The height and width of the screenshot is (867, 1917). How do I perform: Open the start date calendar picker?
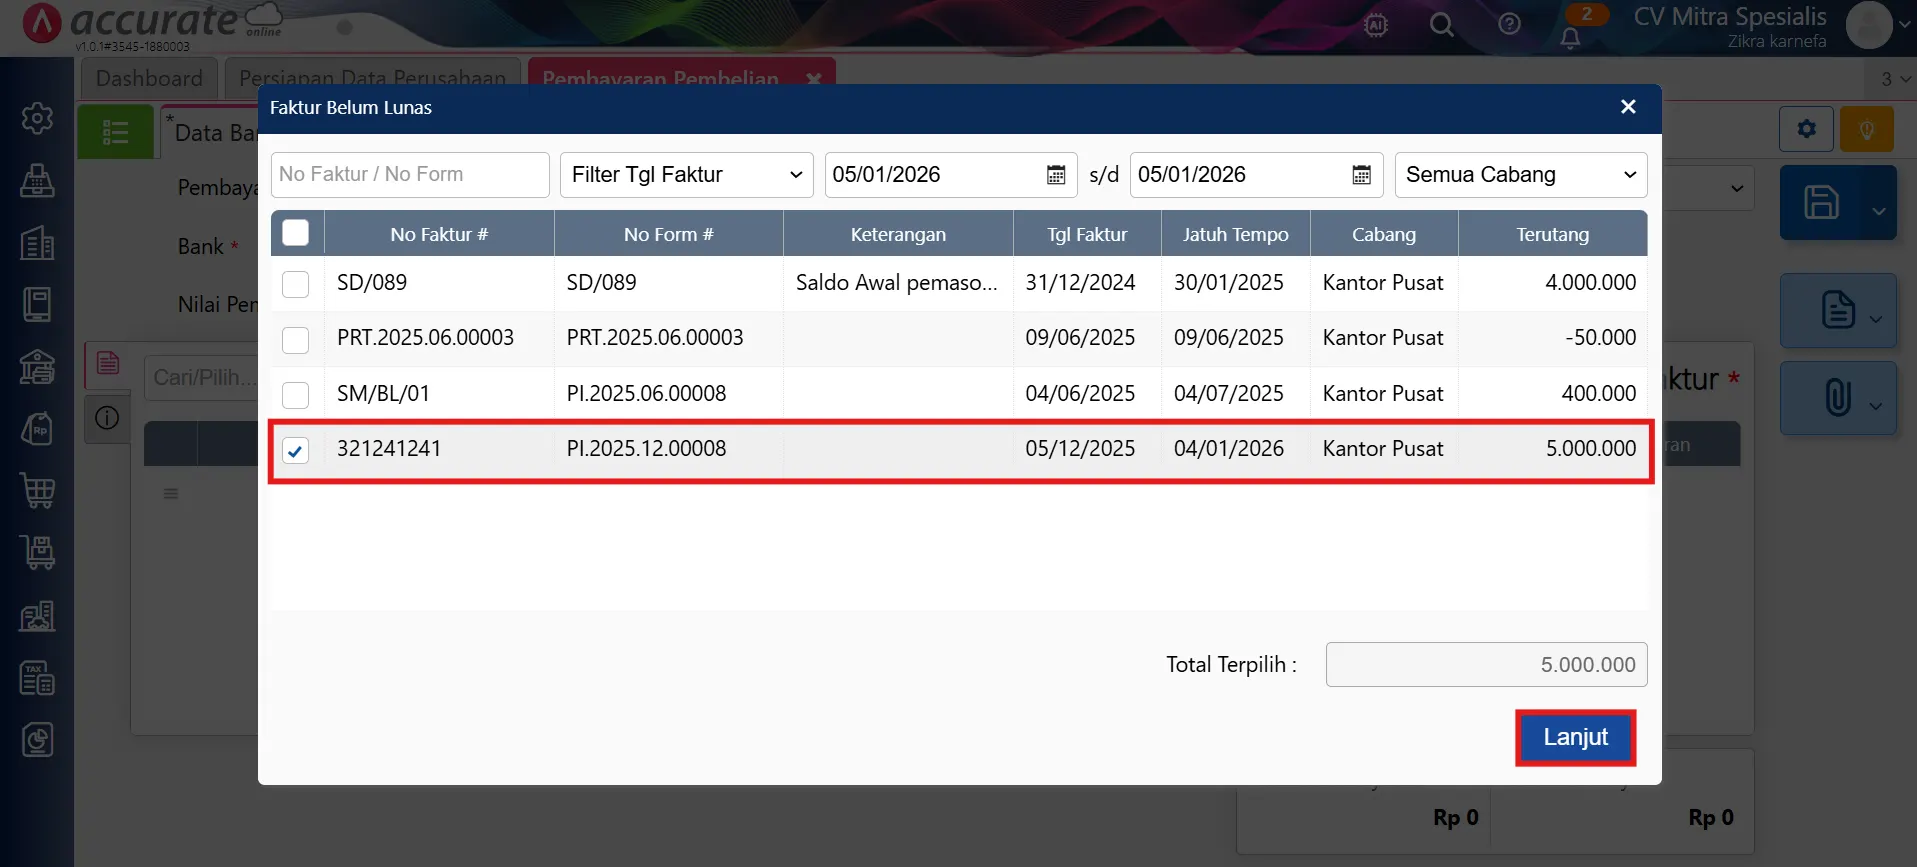1055,175
